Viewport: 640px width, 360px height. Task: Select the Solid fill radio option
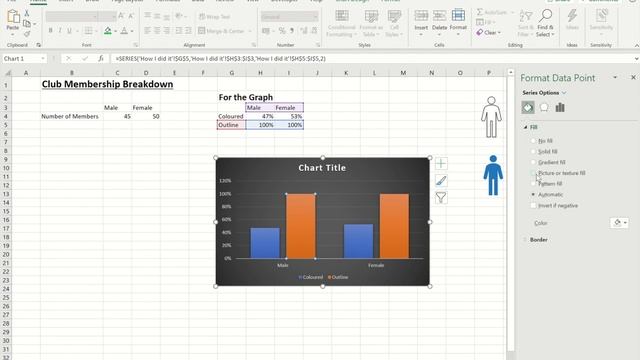533,151
